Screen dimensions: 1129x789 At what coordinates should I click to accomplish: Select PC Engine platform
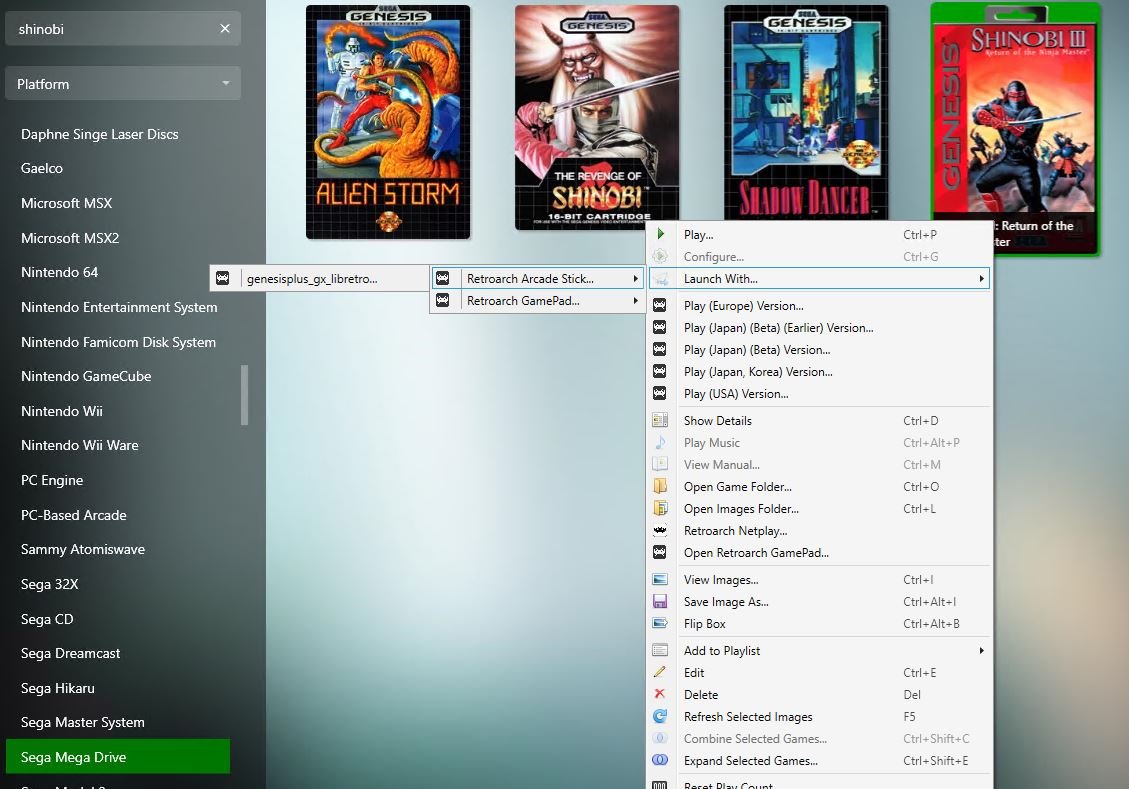pos(52,480)
